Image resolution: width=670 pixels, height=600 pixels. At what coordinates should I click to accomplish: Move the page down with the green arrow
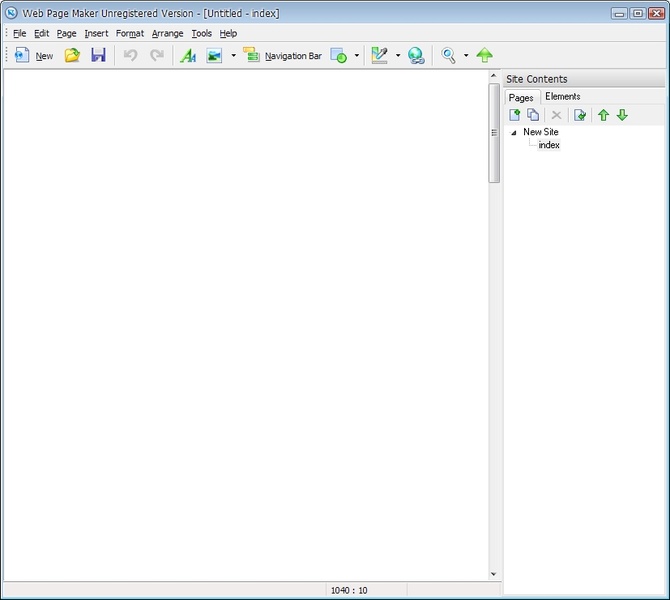622,115
